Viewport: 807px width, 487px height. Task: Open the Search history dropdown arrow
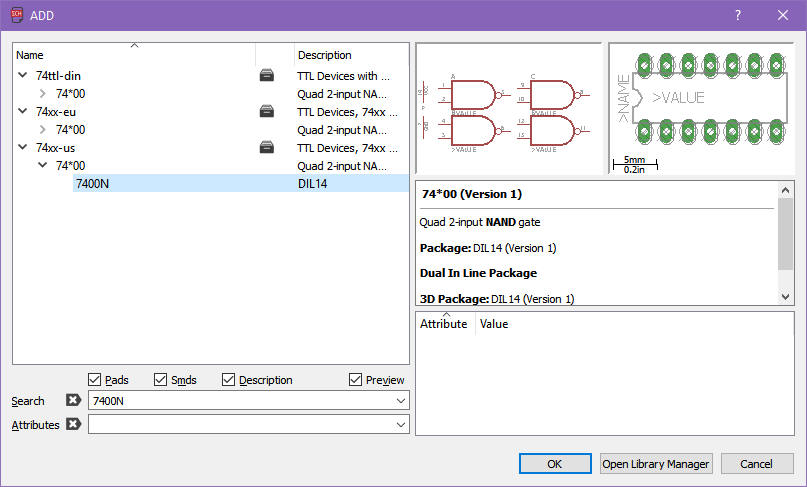[x=400, y=401]
